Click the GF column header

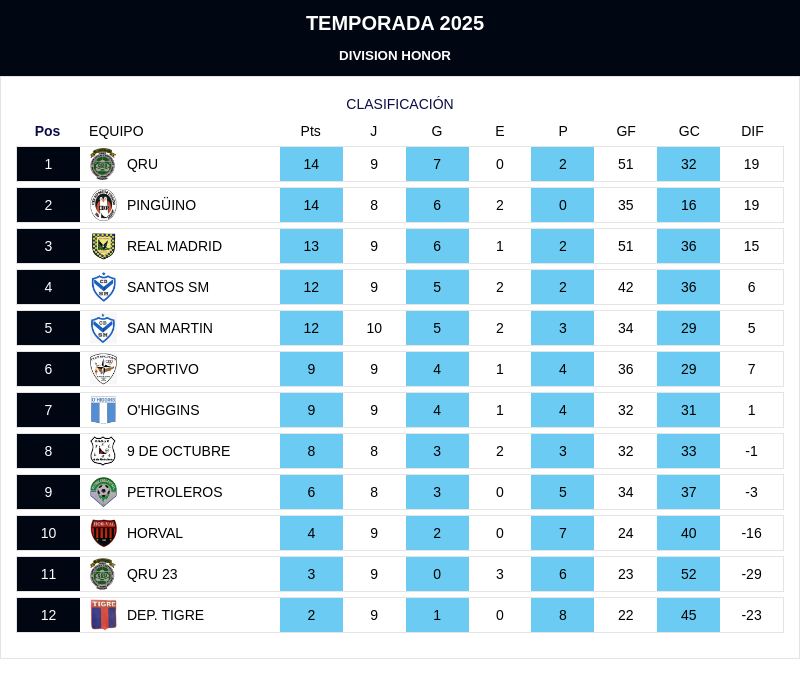click(626, 131)
